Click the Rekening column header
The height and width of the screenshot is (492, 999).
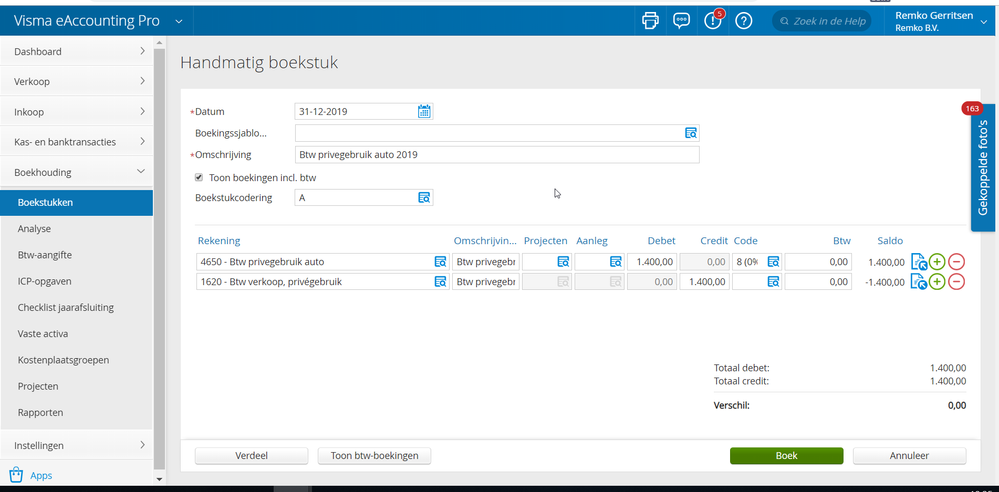(x=219, y=241)
